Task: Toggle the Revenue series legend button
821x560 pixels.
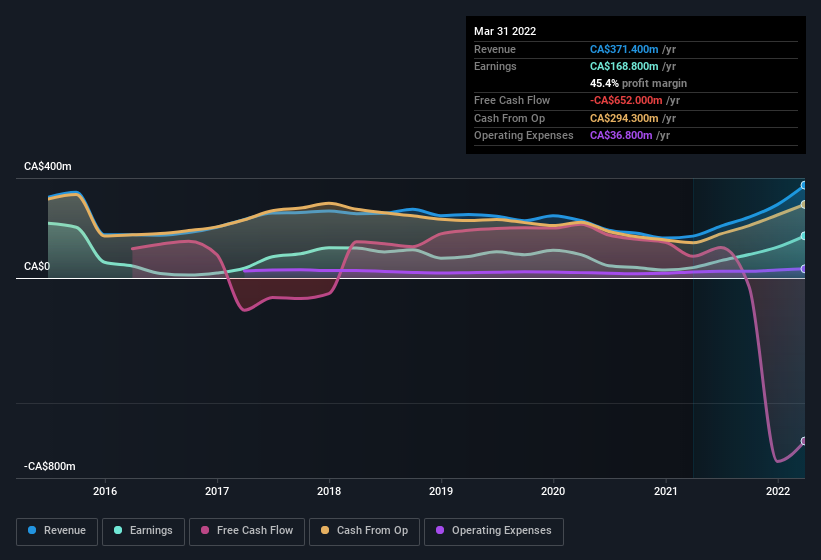Action: [x=57, y=531]
